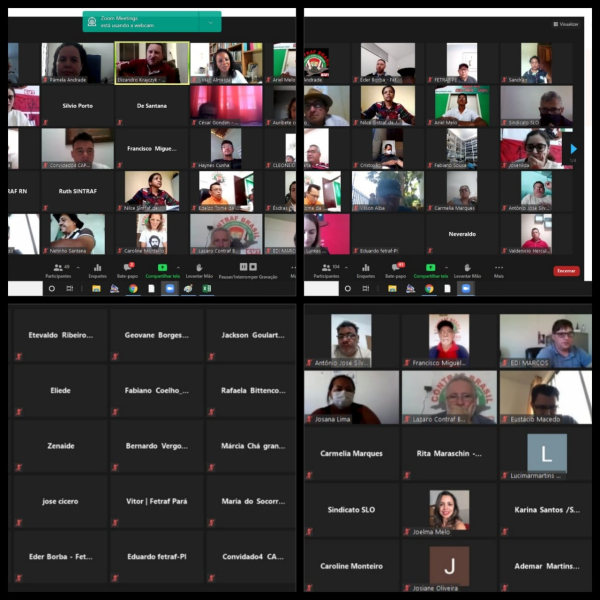Image resolution: width=600 pixels, height=600 pixels.
Task: Select the Eliede participant tile
Action: [x=60, y=391]
